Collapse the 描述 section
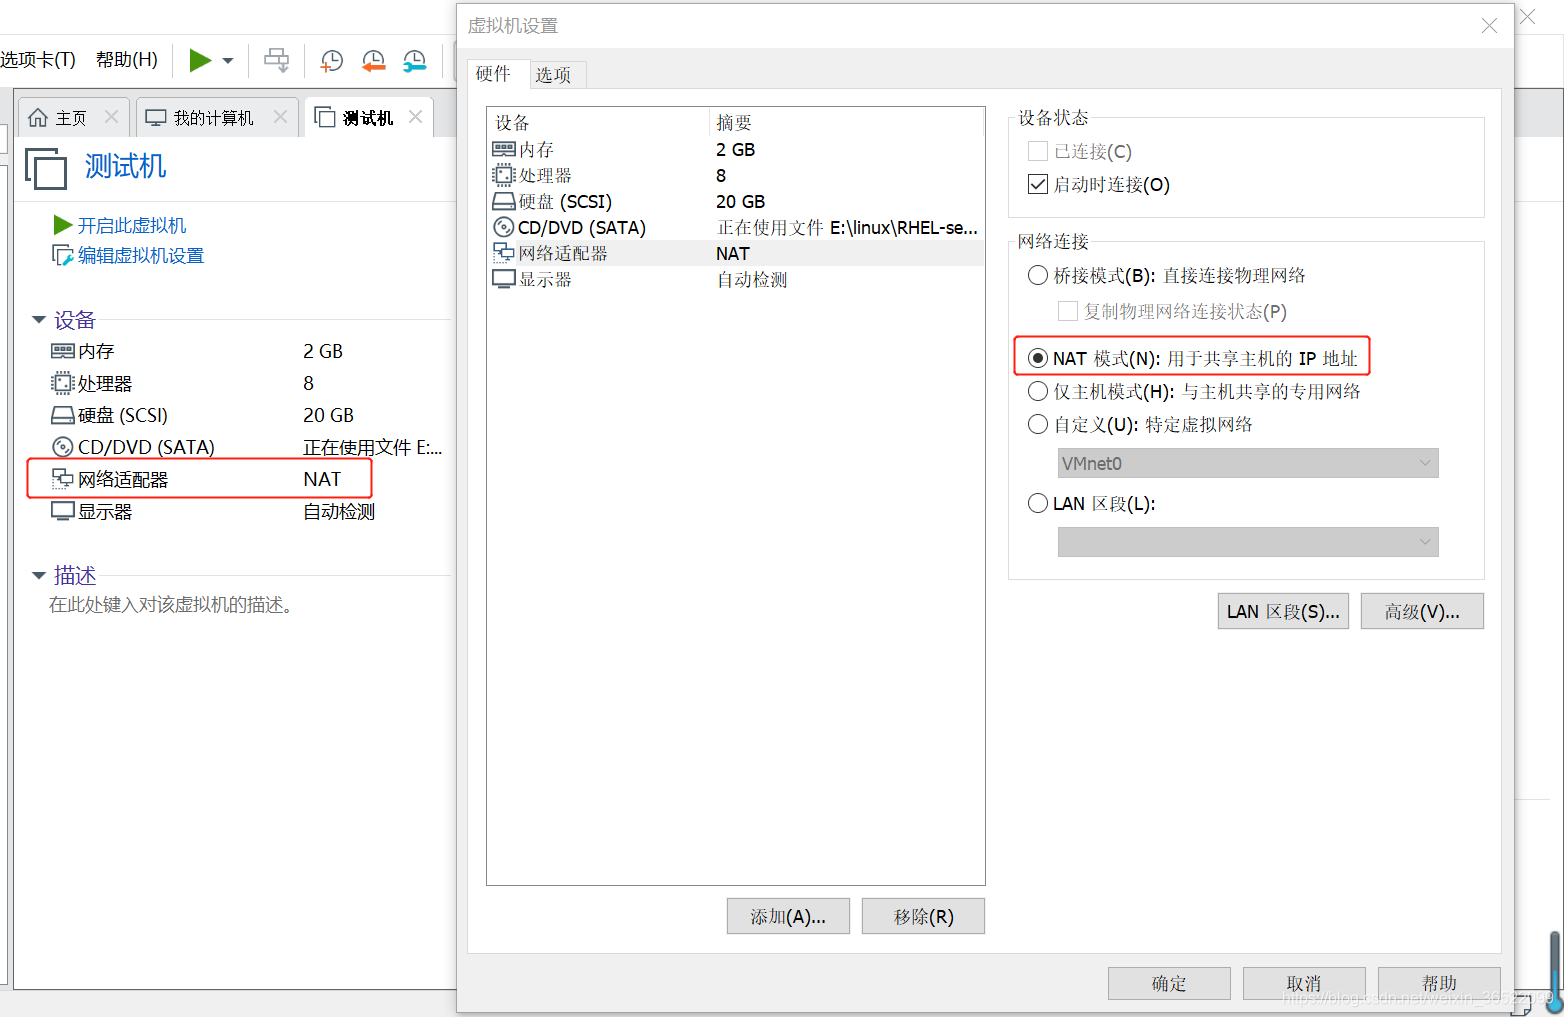 (x=39, y=575)
